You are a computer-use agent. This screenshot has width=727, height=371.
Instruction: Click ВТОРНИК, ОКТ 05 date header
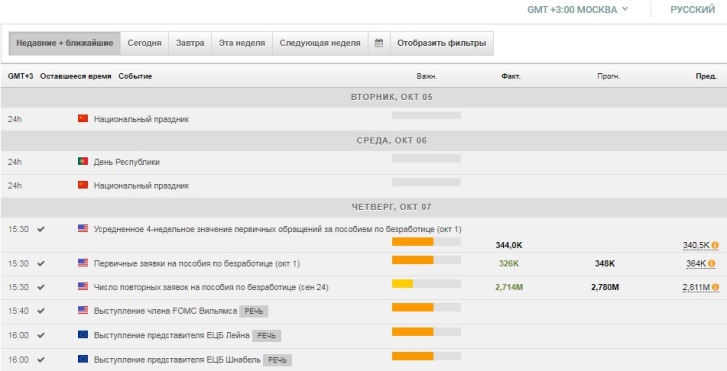click(x=392, y=97)
